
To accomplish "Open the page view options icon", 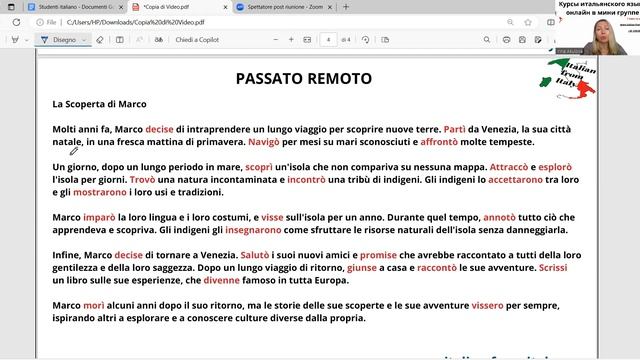I will point(385,40).
